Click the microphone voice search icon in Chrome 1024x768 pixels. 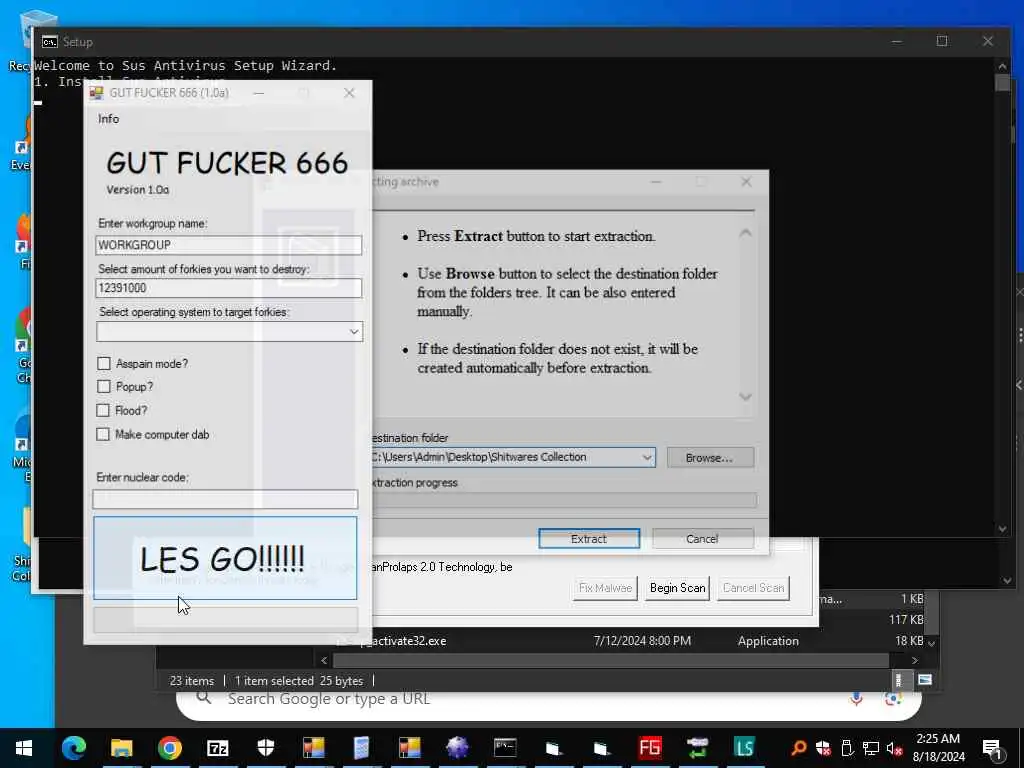pos(856,699)
